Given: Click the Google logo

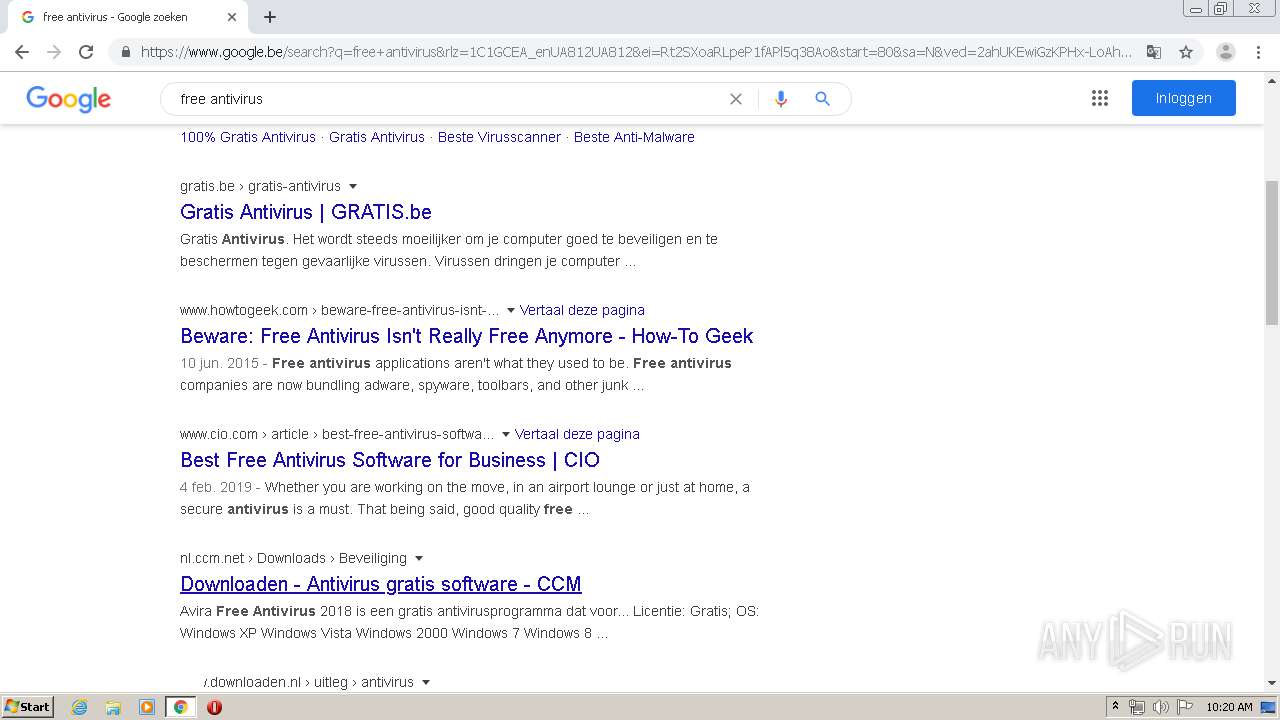Looking at the screenshot, I should [69, 99].
